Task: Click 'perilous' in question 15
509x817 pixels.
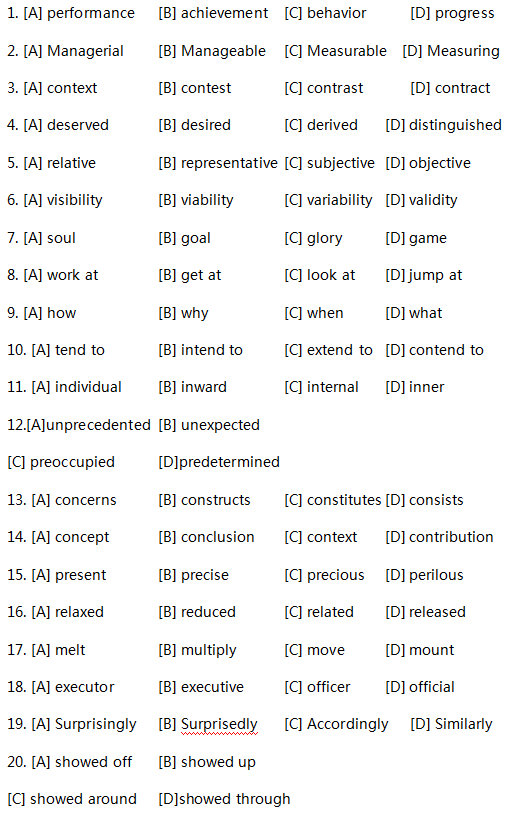Action: [436, 575]
